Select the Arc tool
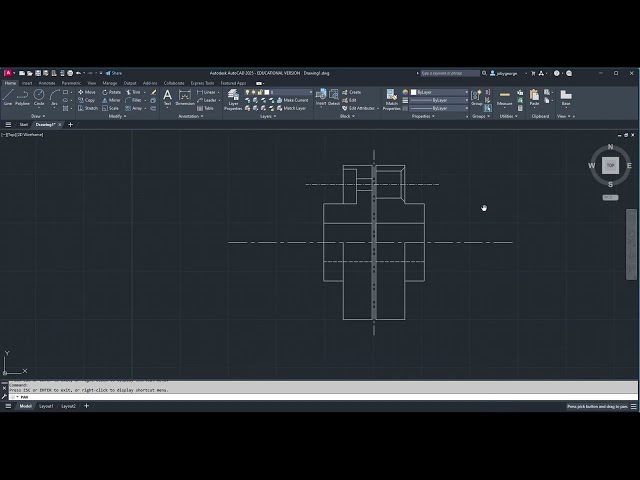Screen dimensions: 640x480 (54, 97)
